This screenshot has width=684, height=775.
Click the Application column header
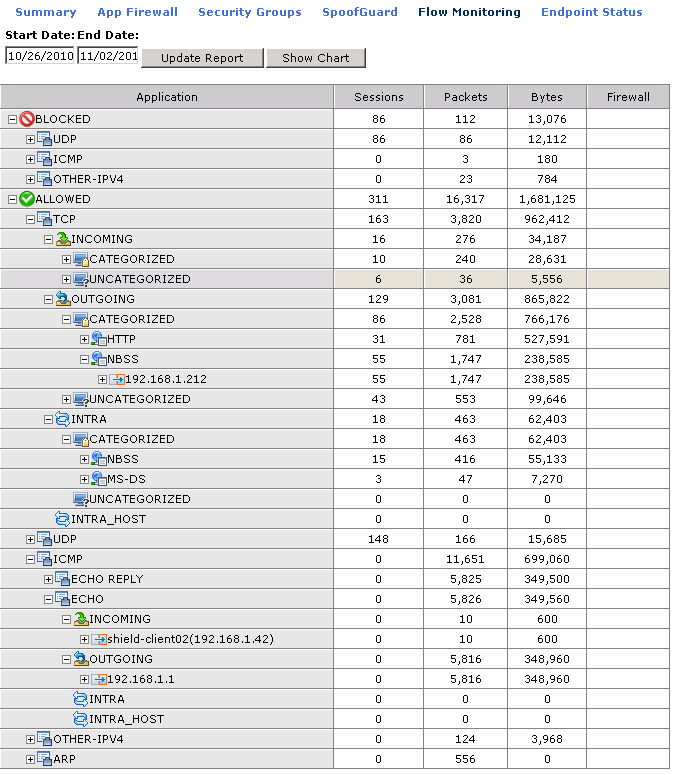tap(167, 97)
